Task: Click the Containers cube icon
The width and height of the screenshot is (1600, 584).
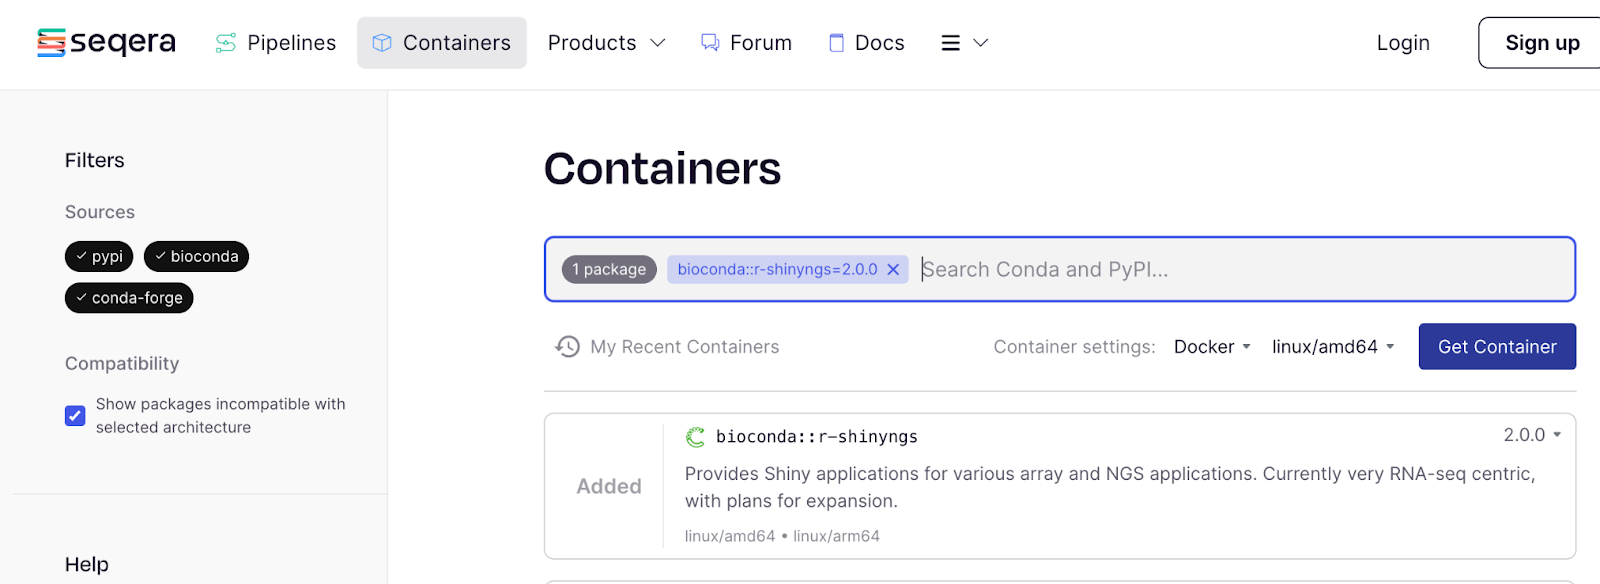Action: 382,43
